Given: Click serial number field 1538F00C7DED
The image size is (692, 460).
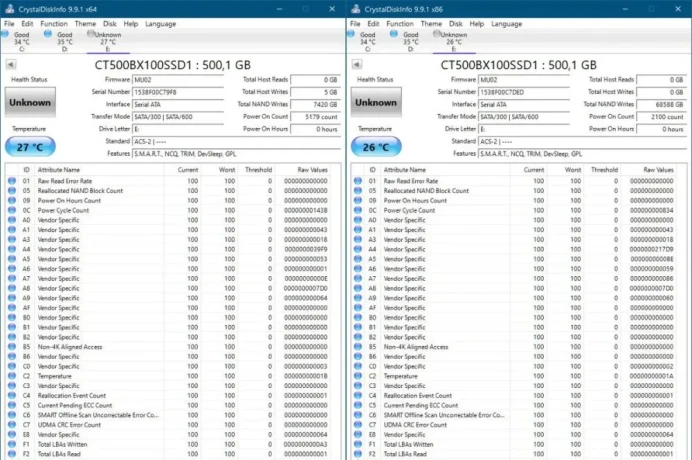Looking at the screenshot, I should 524,92.
